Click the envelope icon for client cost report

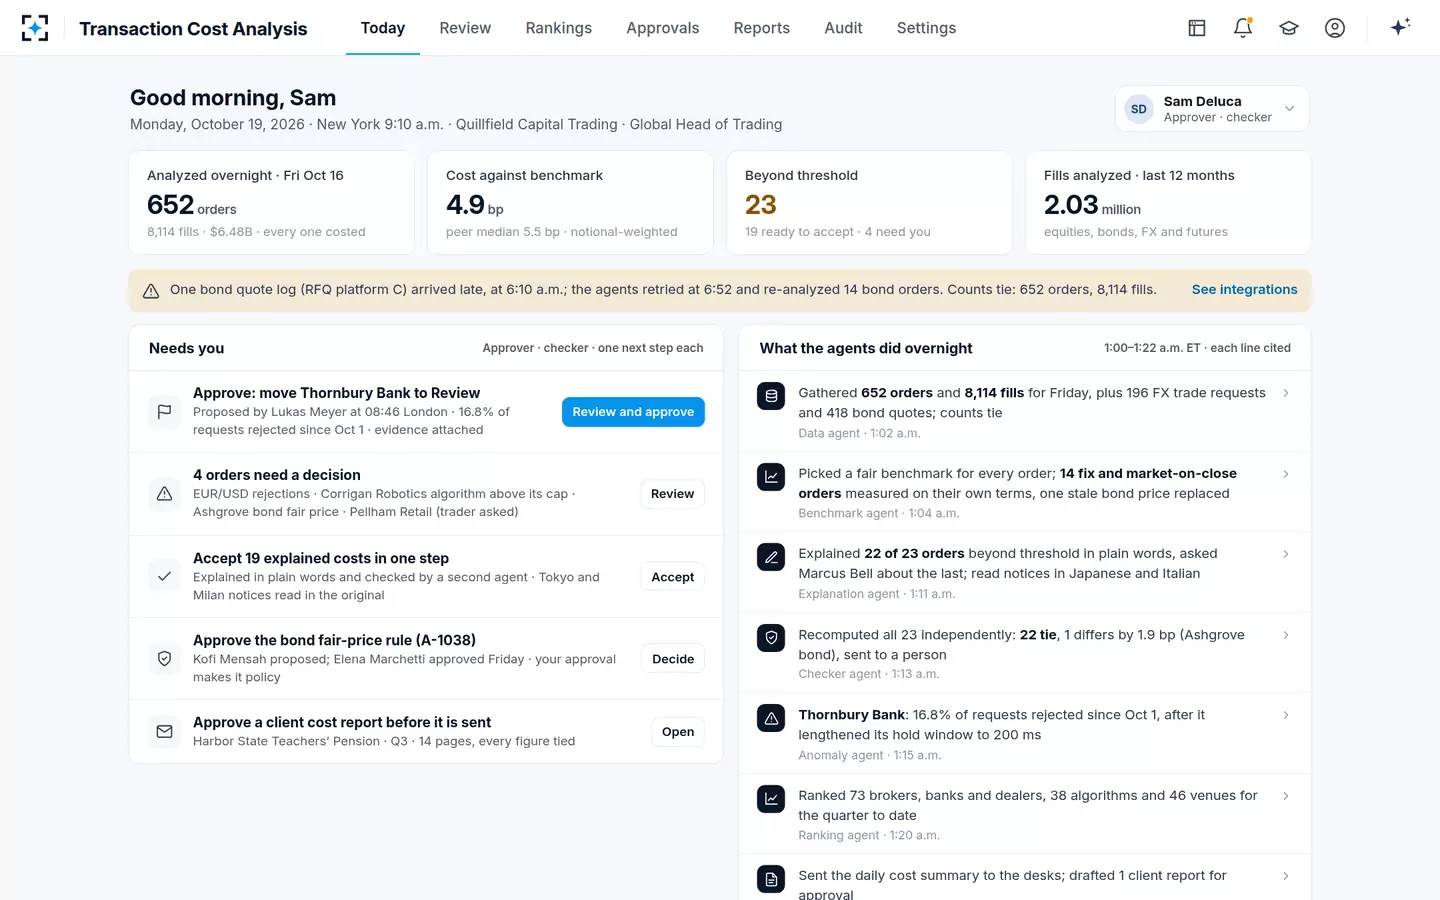click(x=165, y=731)
